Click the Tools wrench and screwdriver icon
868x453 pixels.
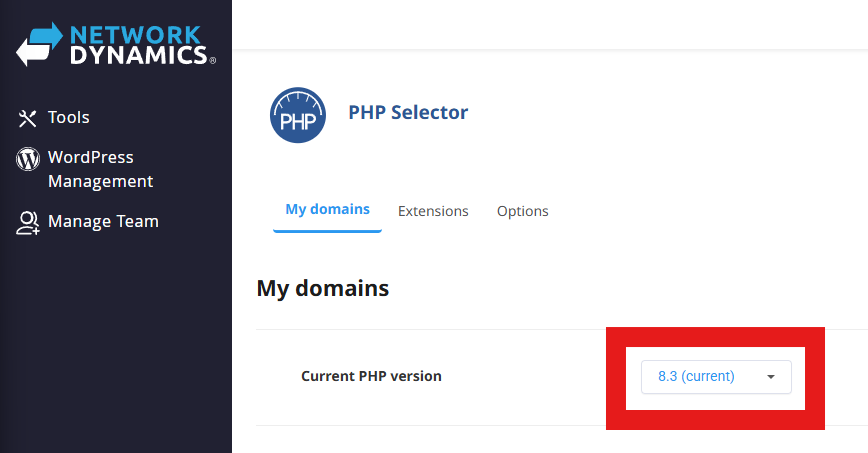(x=28, y=118)
